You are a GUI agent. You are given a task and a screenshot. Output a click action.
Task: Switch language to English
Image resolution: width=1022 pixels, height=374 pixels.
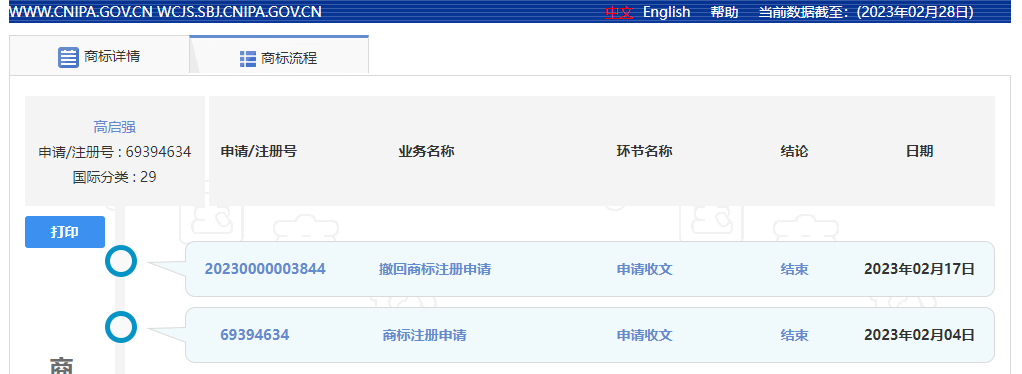(x=666, y=12)
